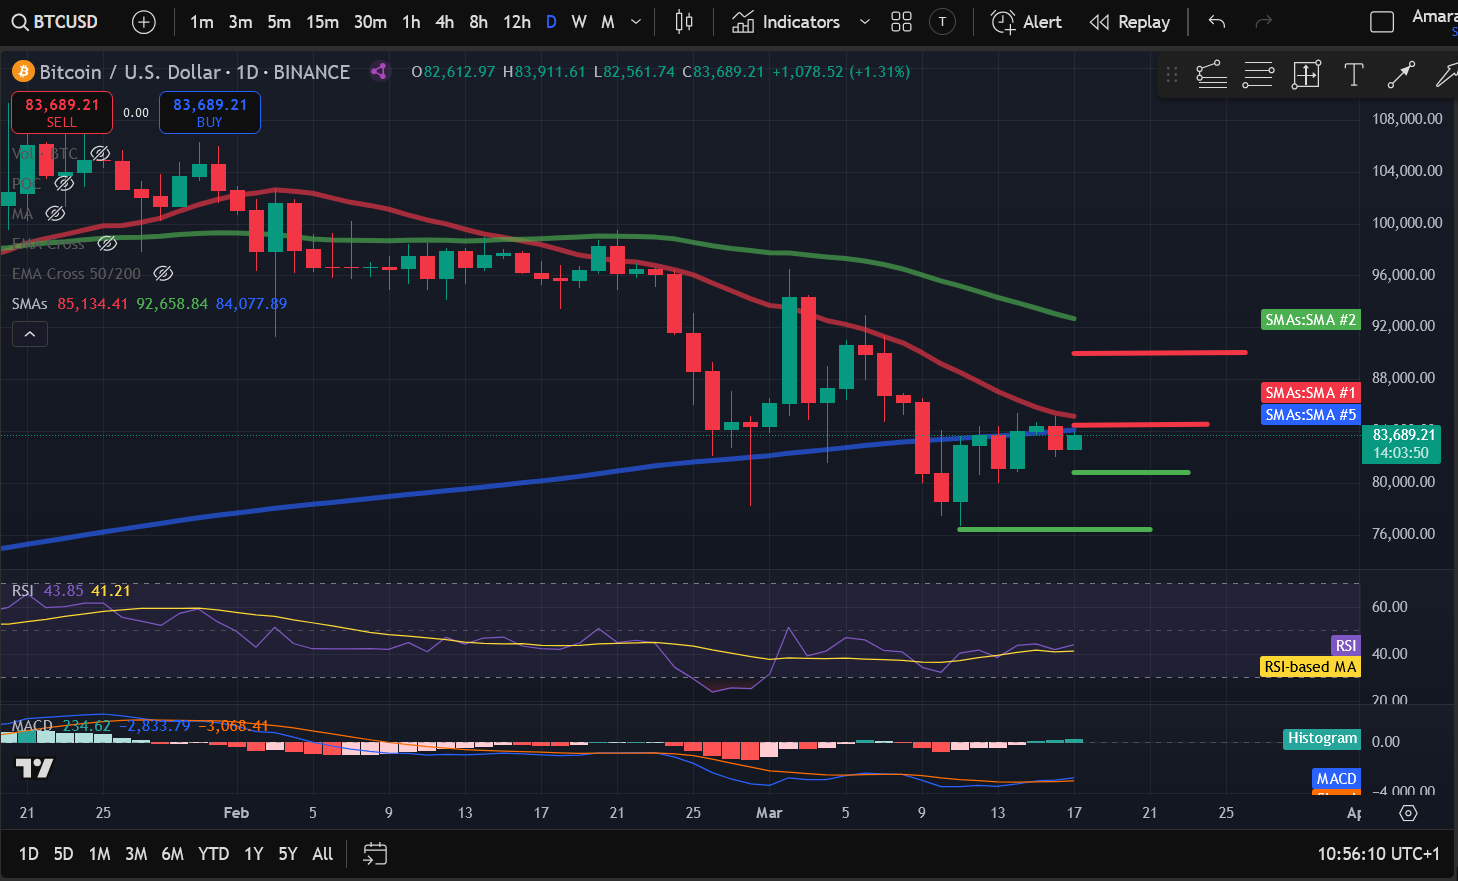
Task: Toggle visibility of the Vol BTC indicator
Action: pos(100,153)
